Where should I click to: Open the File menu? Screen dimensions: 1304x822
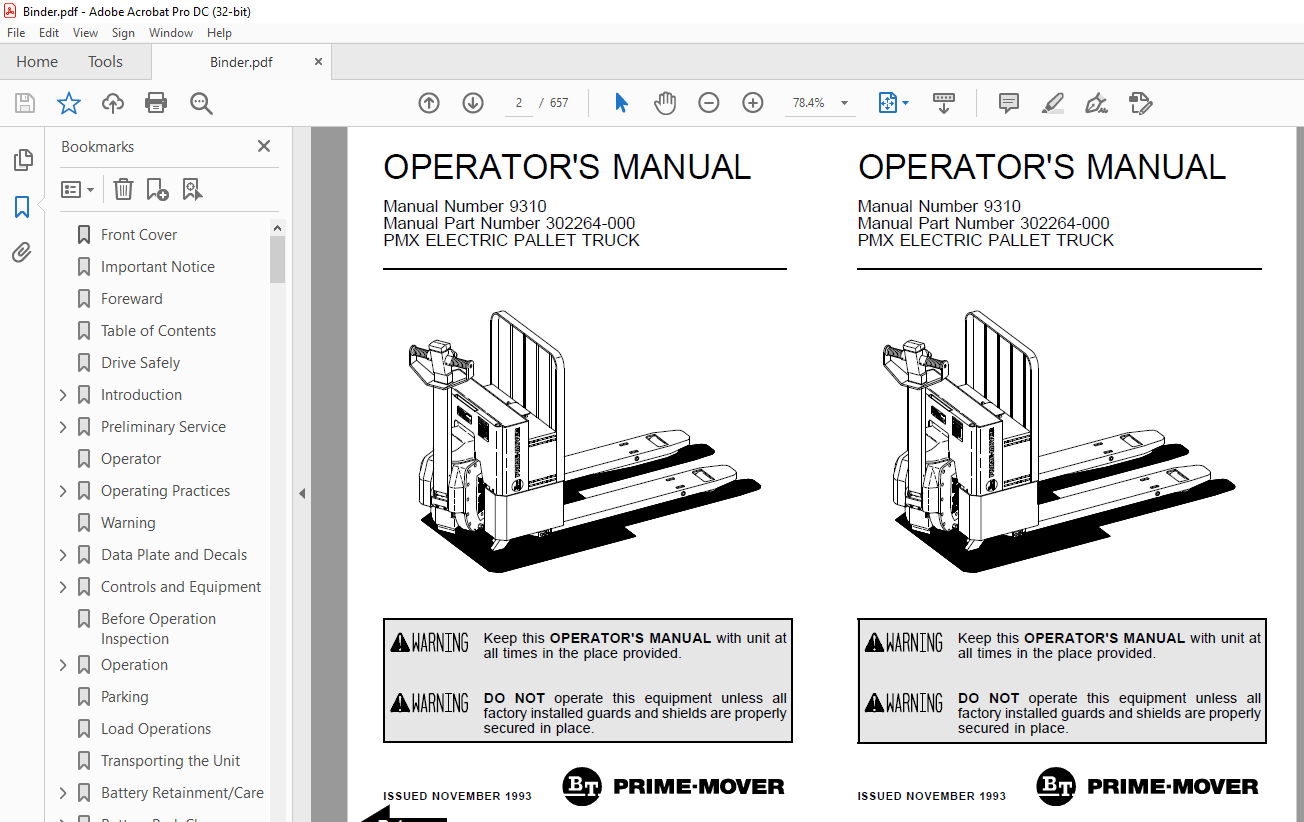[16, 33]
